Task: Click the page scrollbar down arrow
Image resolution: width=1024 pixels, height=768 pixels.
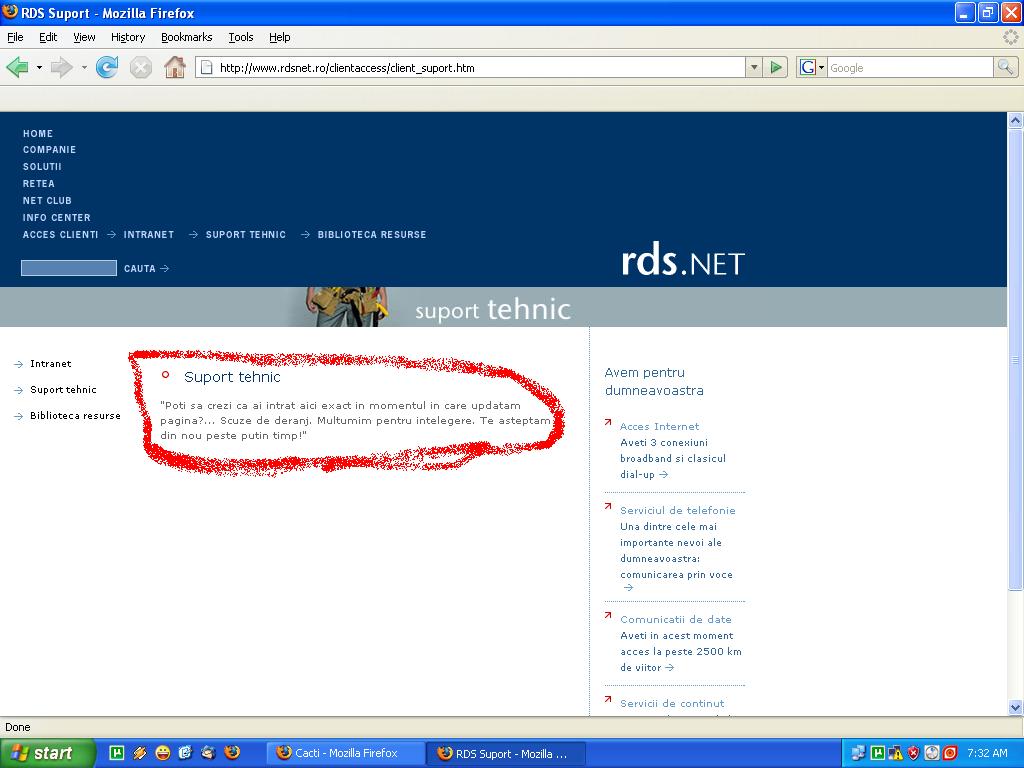Action: [x=1015, y=707]
